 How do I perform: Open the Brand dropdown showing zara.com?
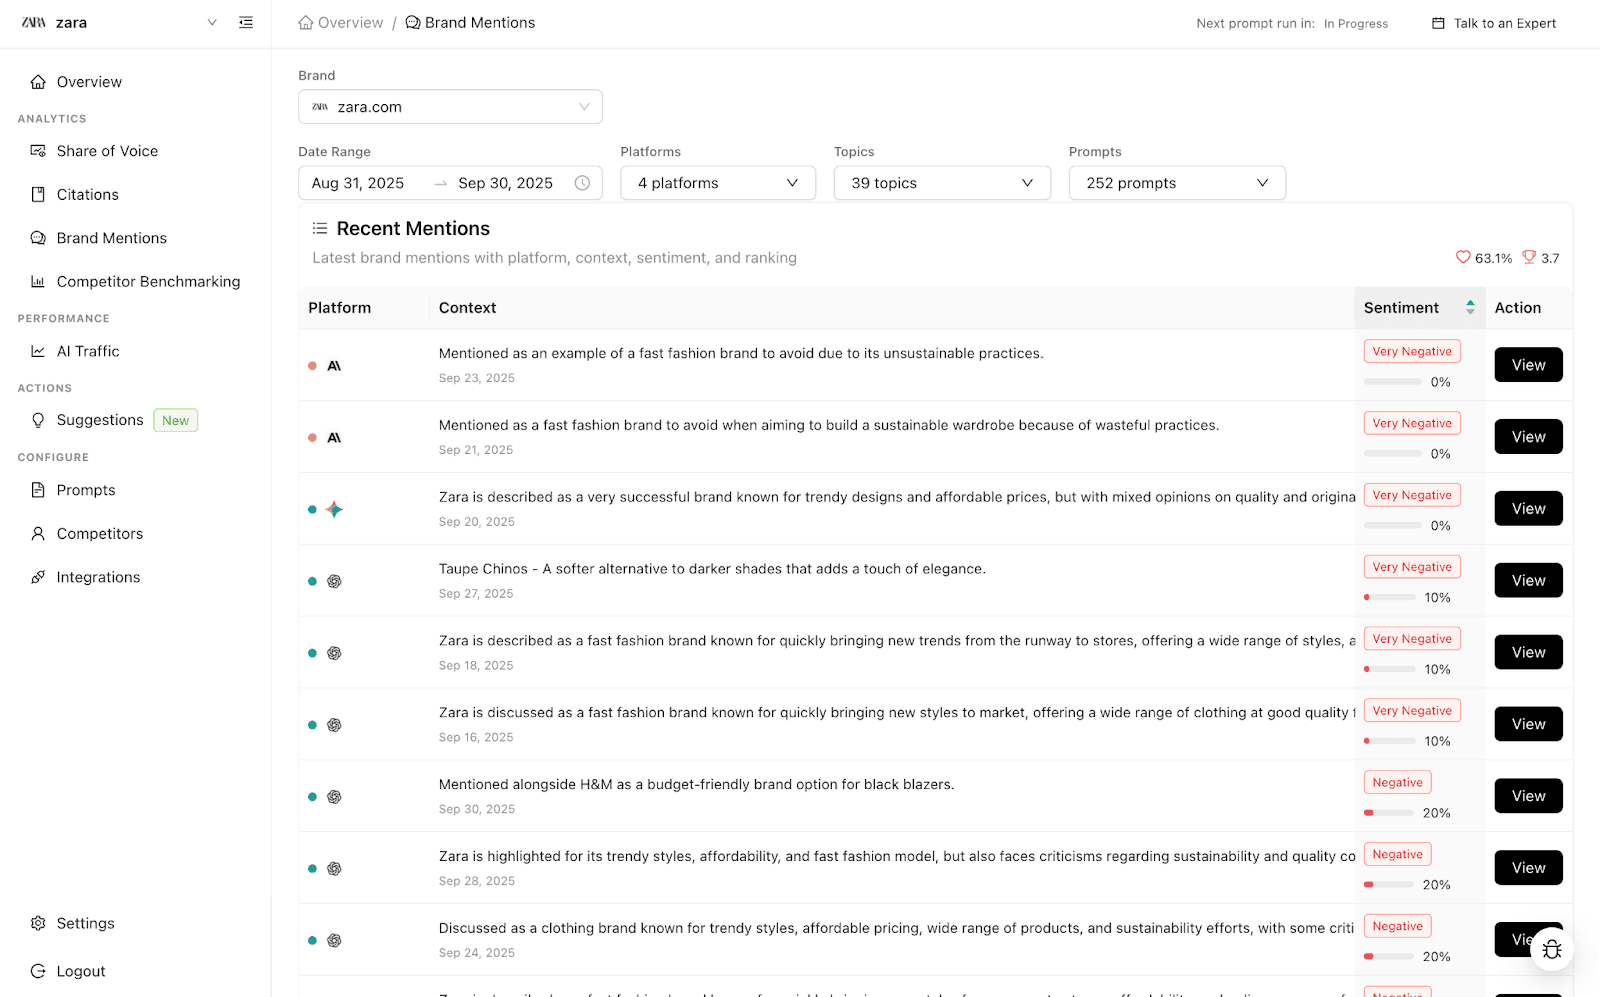click(x=450, y=107)
